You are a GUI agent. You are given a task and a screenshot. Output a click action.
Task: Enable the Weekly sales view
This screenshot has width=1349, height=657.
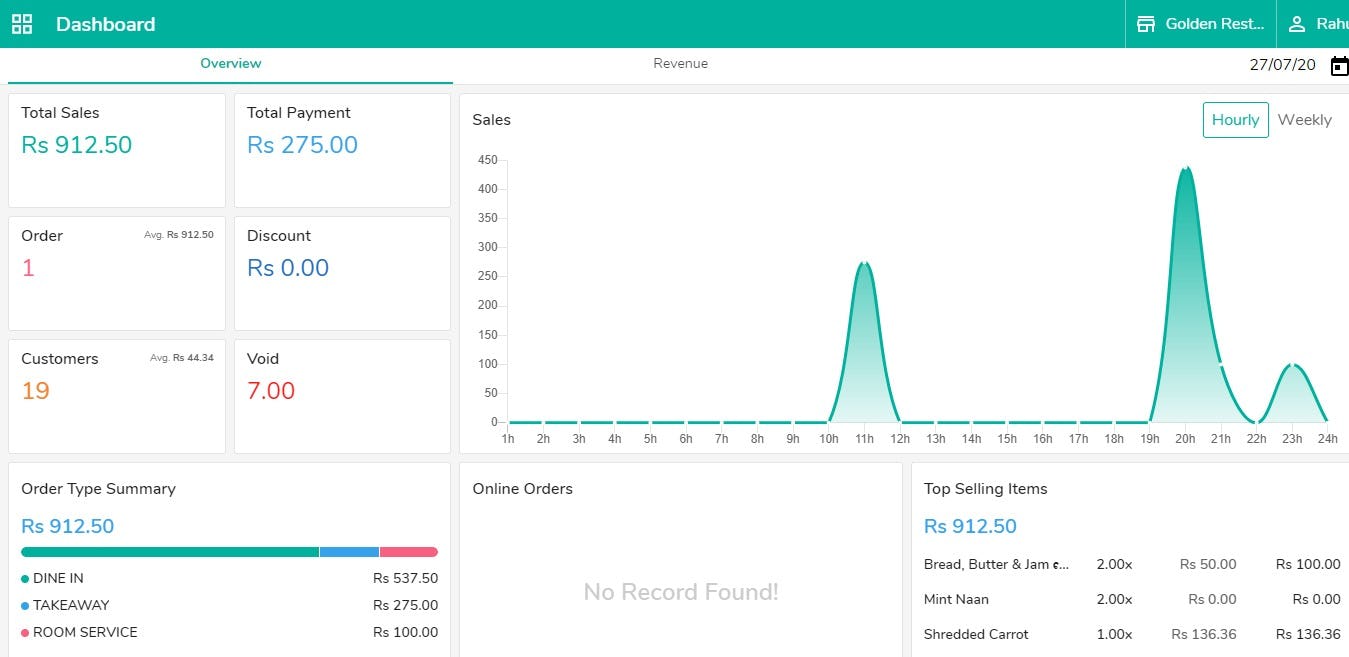point(1304,119)
